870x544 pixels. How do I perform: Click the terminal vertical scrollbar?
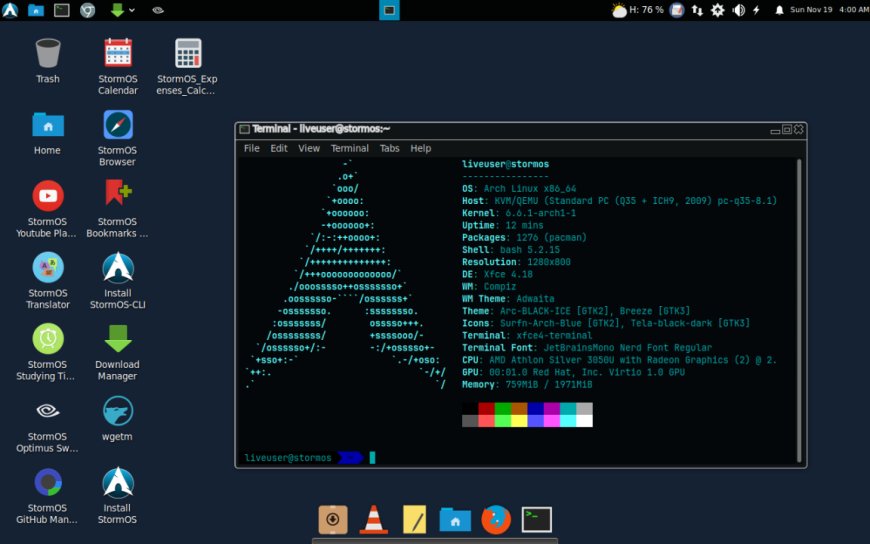[799, 311]
